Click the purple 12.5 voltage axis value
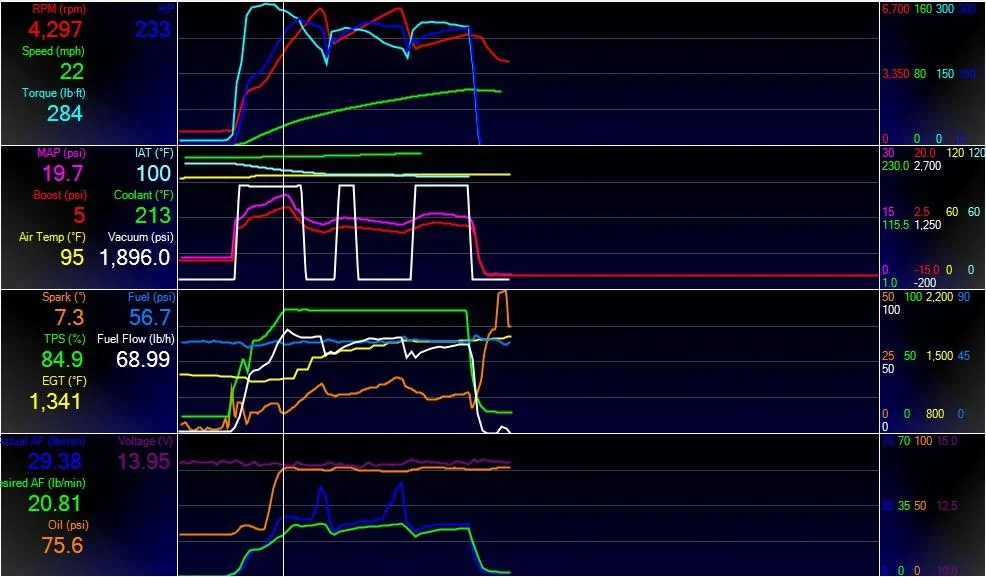The image size is (986, 577). [947, 505]
